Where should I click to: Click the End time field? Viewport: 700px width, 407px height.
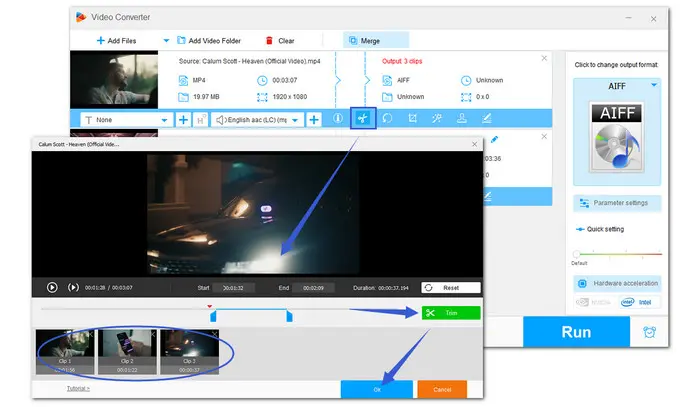tap(313, 288)
